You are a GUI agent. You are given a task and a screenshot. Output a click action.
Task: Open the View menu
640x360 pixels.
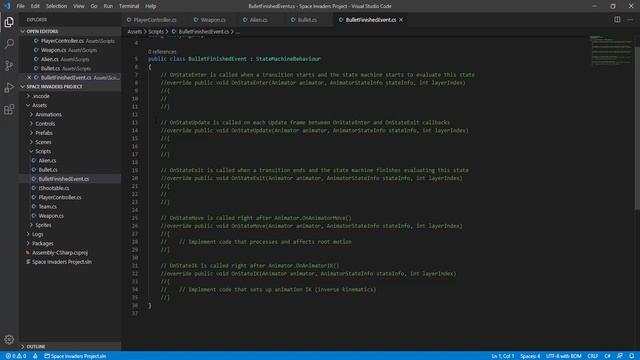79,6
